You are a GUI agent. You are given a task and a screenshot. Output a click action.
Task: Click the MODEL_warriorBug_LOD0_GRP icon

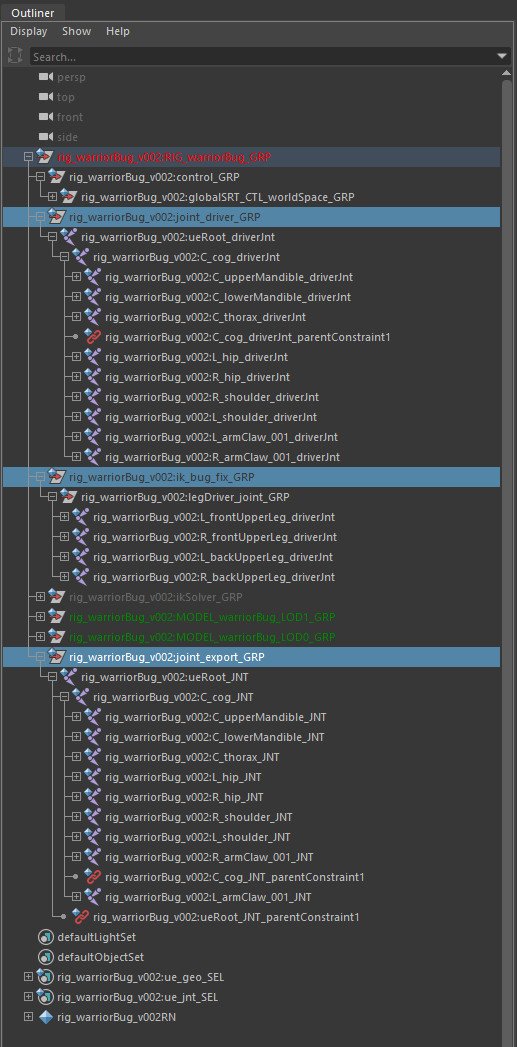click(x=56, y=637)
